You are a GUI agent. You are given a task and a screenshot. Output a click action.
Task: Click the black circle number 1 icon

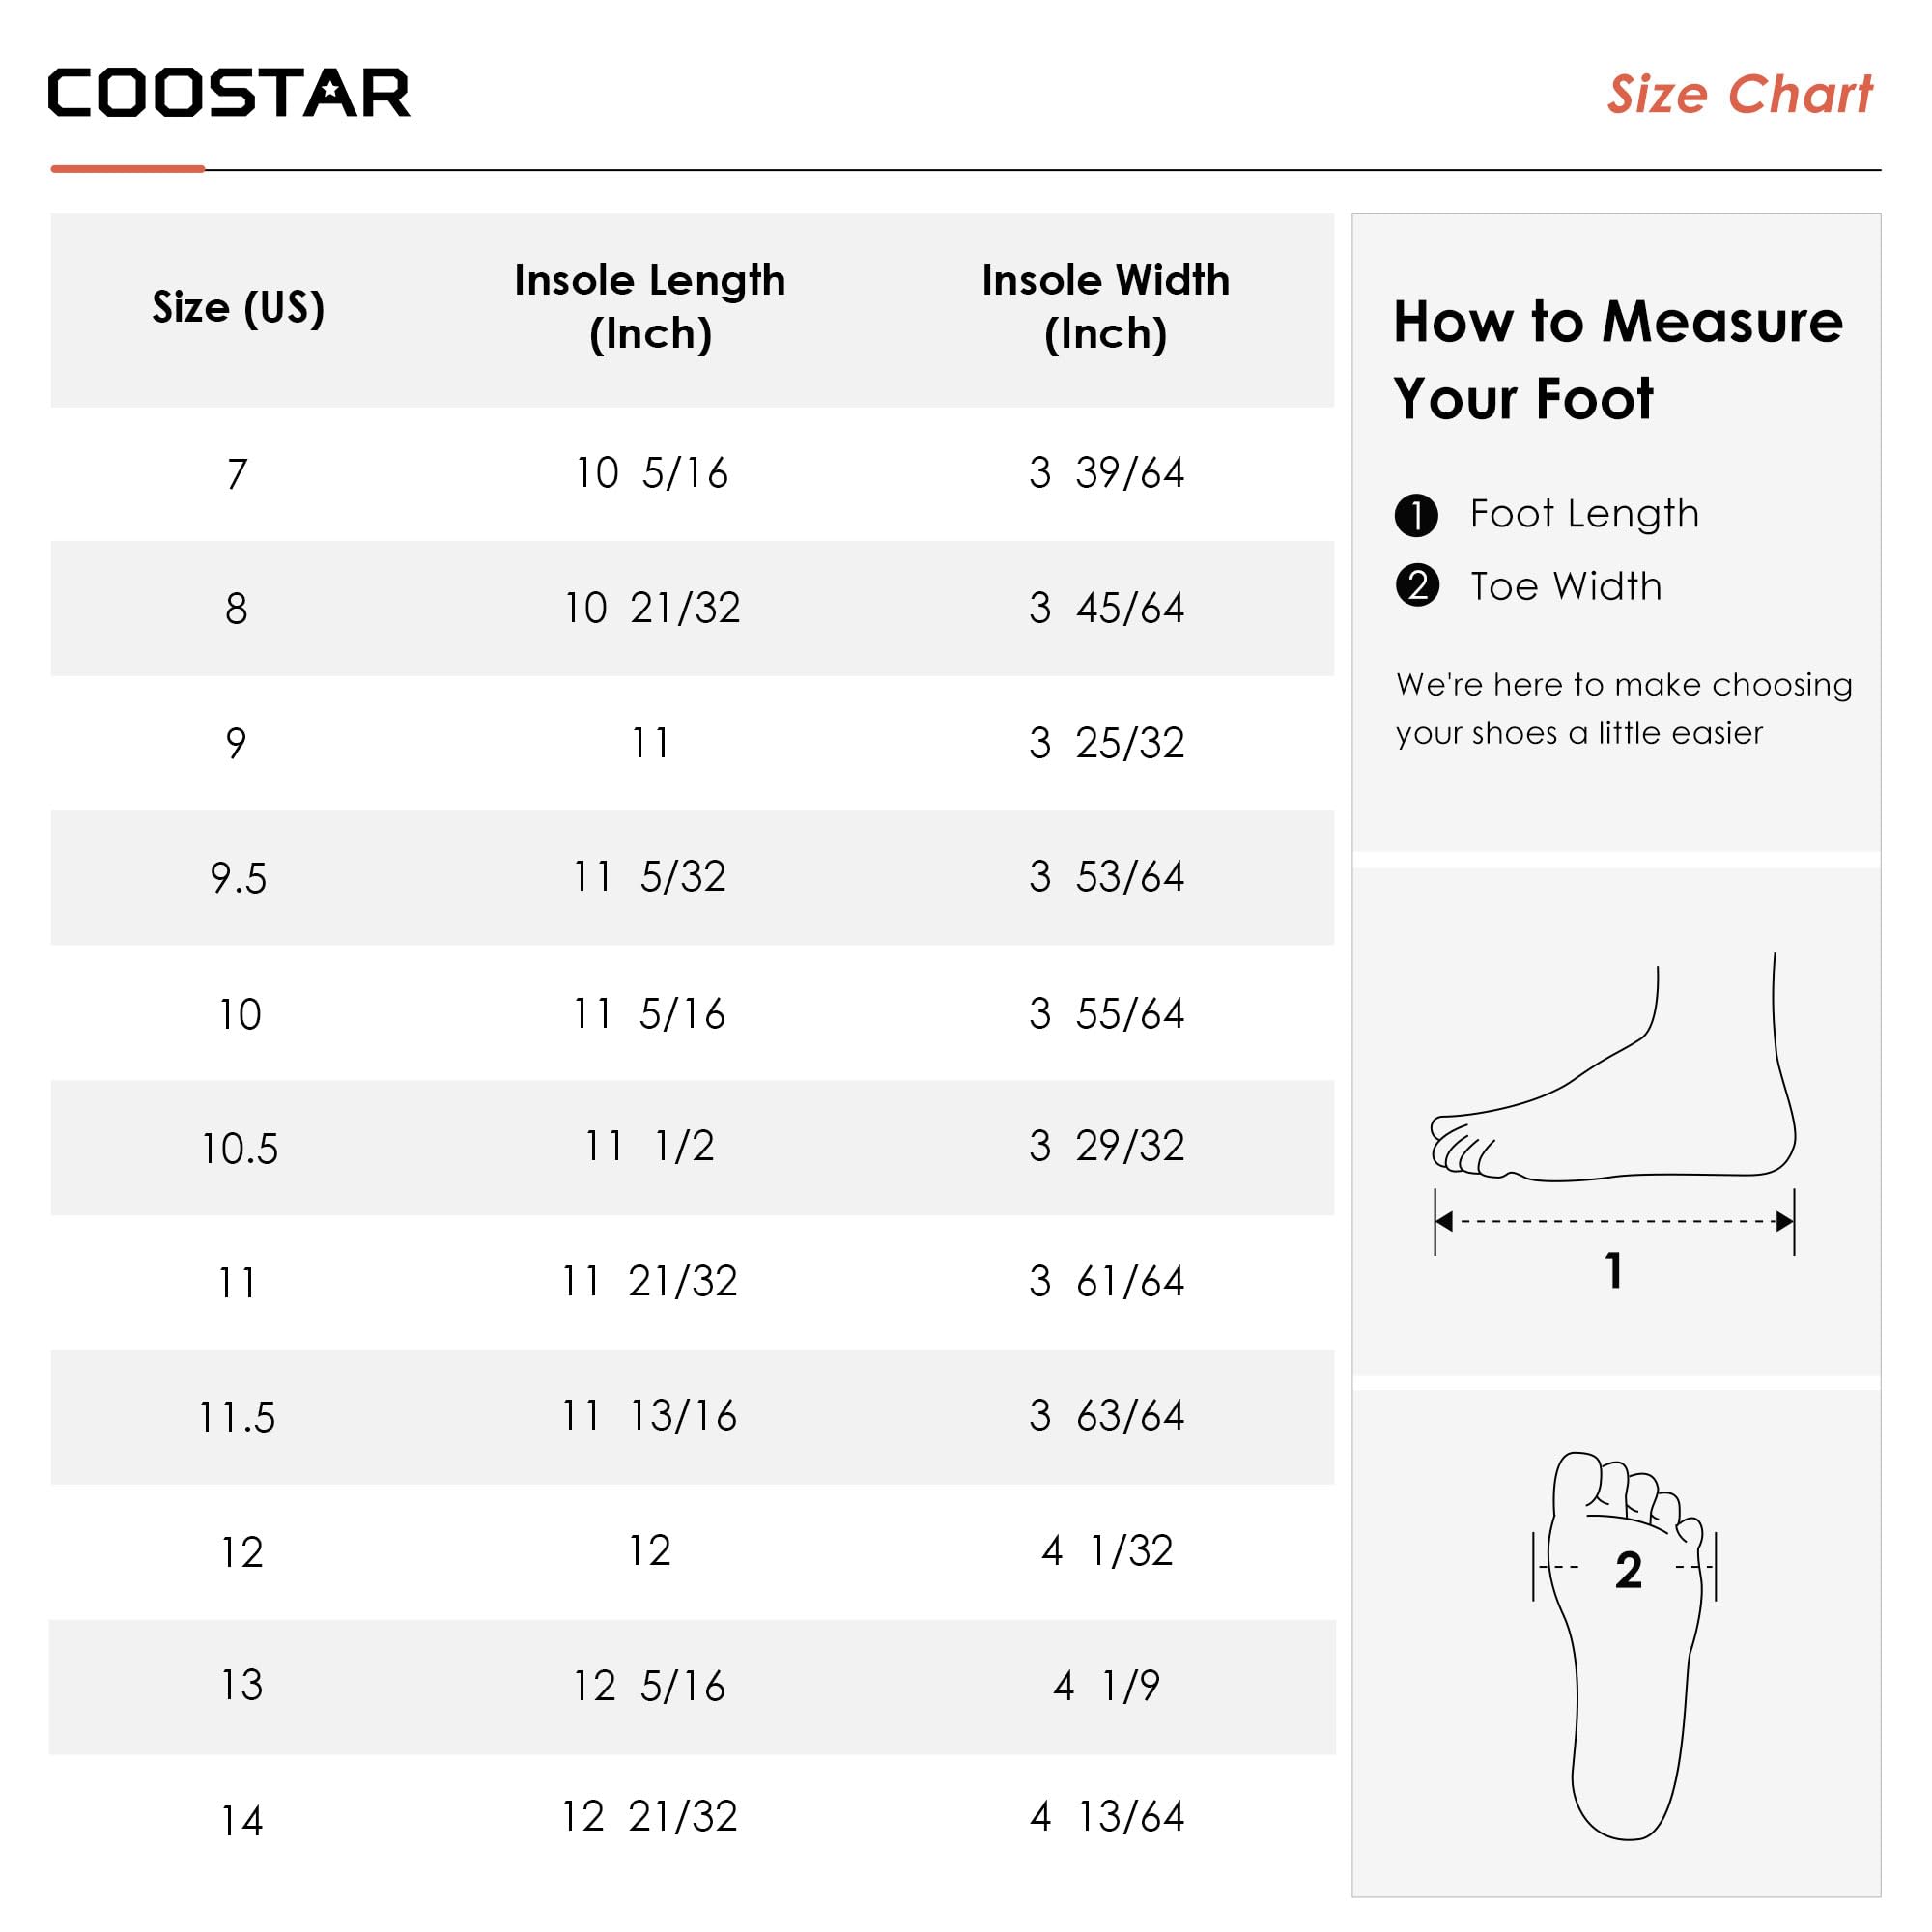[1416, 515]
